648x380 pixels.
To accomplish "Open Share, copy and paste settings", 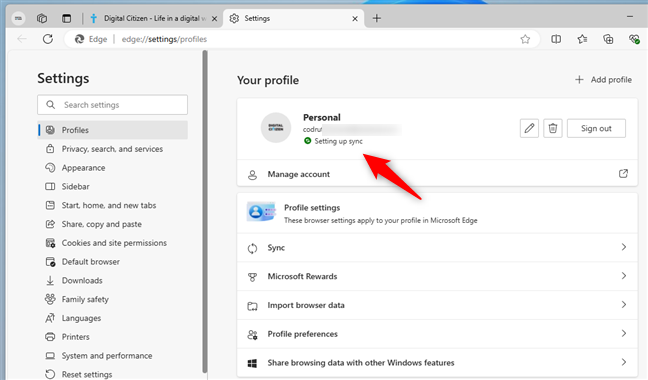I will pyautogui.click(x=112, y=224).
